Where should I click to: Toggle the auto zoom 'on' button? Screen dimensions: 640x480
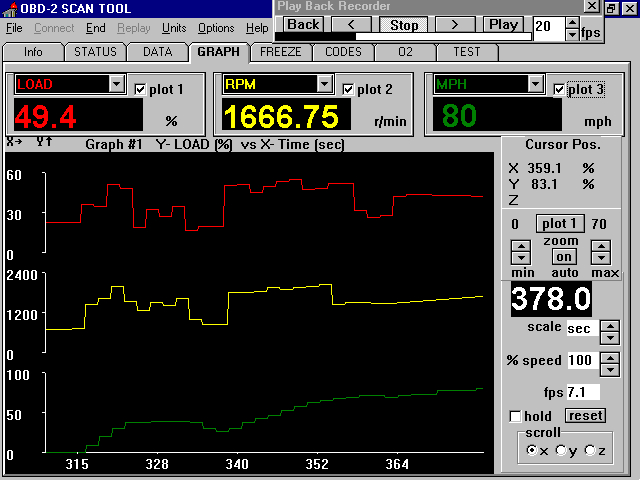coord(563,257)
